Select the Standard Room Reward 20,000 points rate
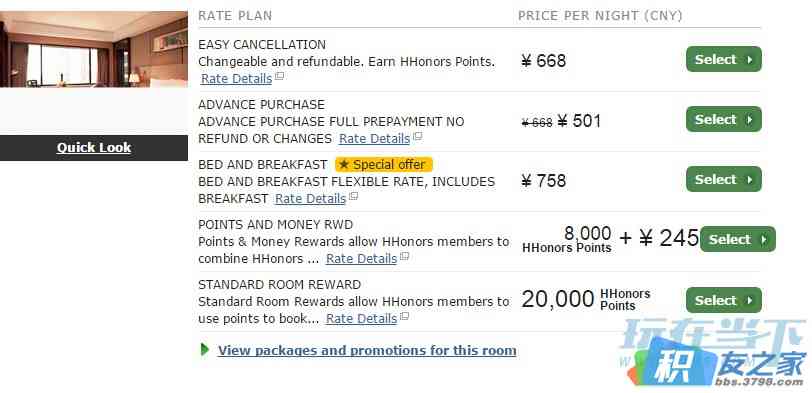The image size is (812, 393). point(723,300)
